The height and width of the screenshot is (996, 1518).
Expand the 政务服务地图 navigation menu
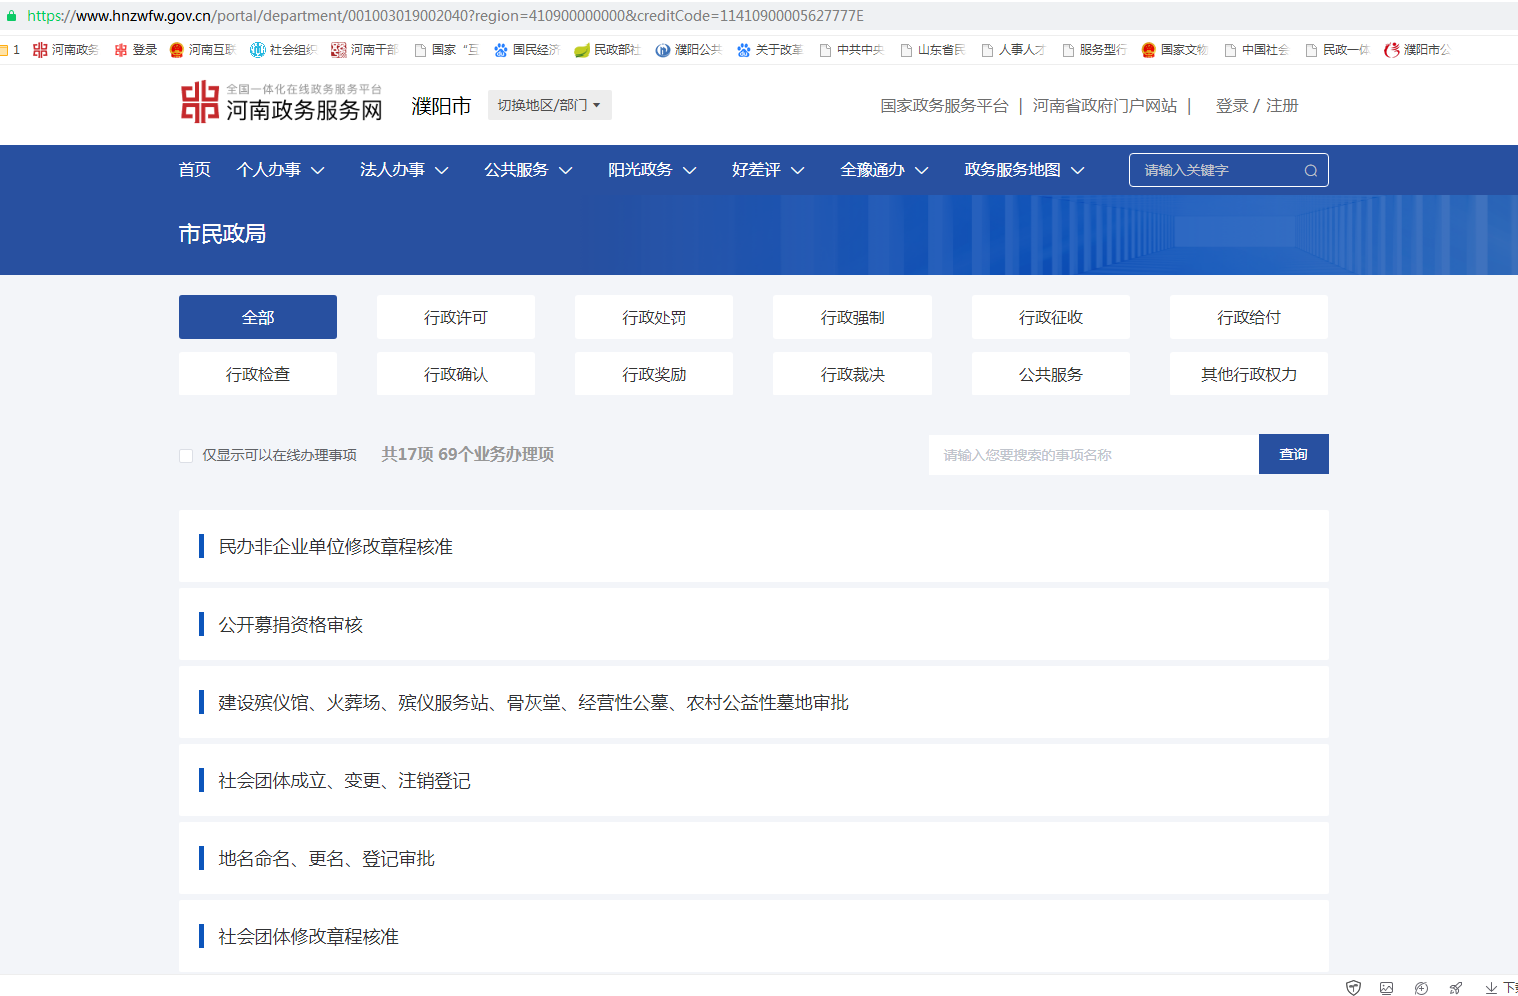[x=1023, y=170]
